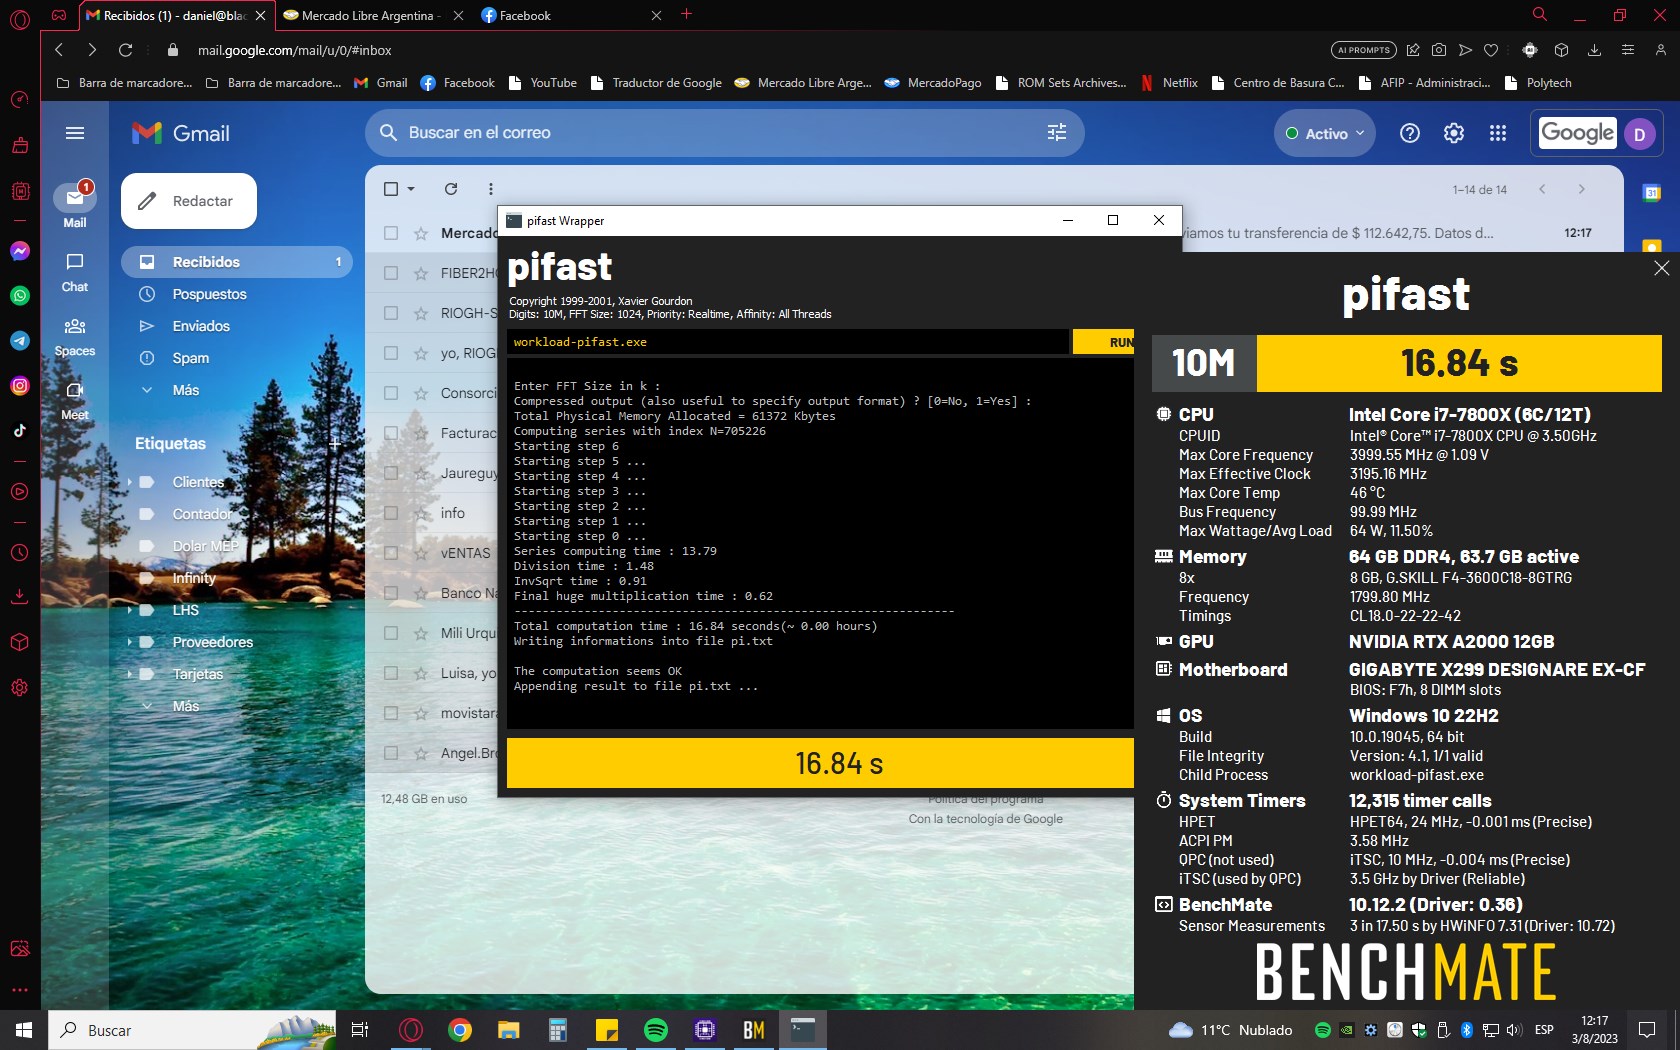This screenshot has width=1680, height=1050.
Task: Star the Consorci message
Action: click(421, 393)
